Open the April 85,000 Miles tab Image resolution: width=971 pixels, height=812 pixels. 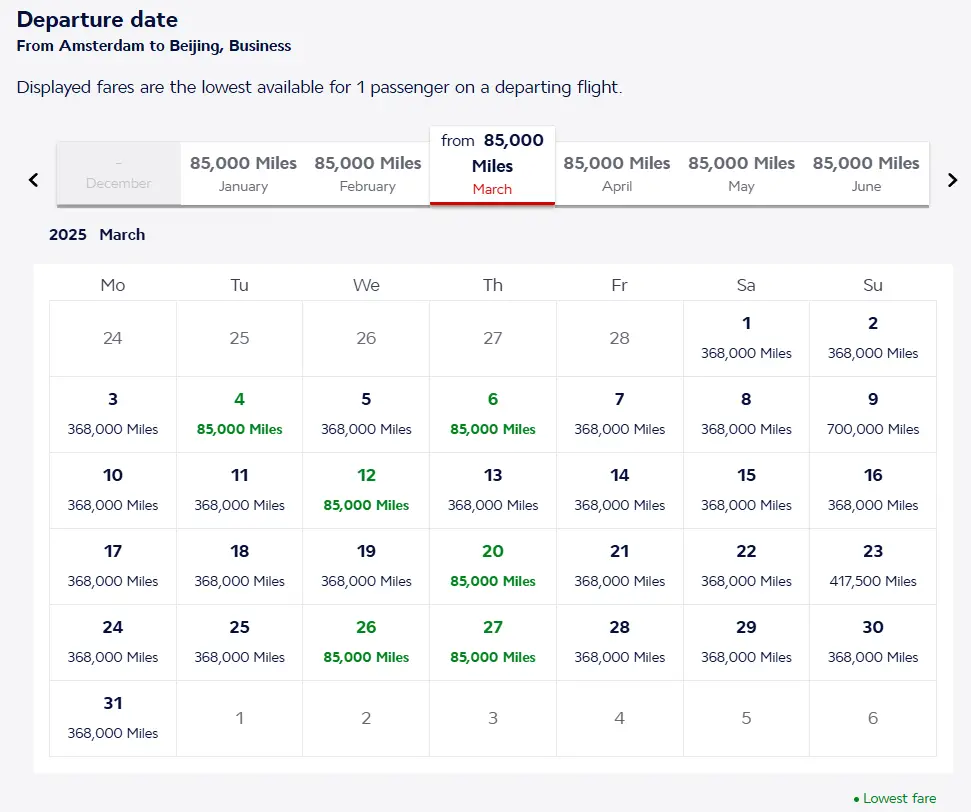[617, 173]
